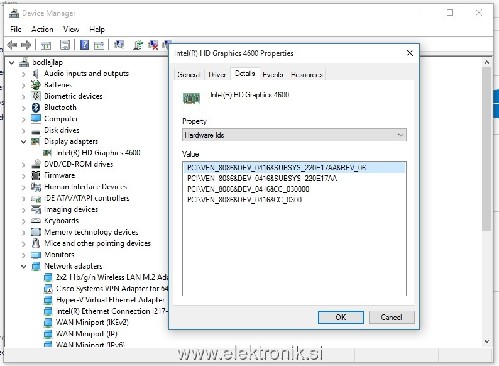Click the Imaging devices camera icon

(36, 209)
